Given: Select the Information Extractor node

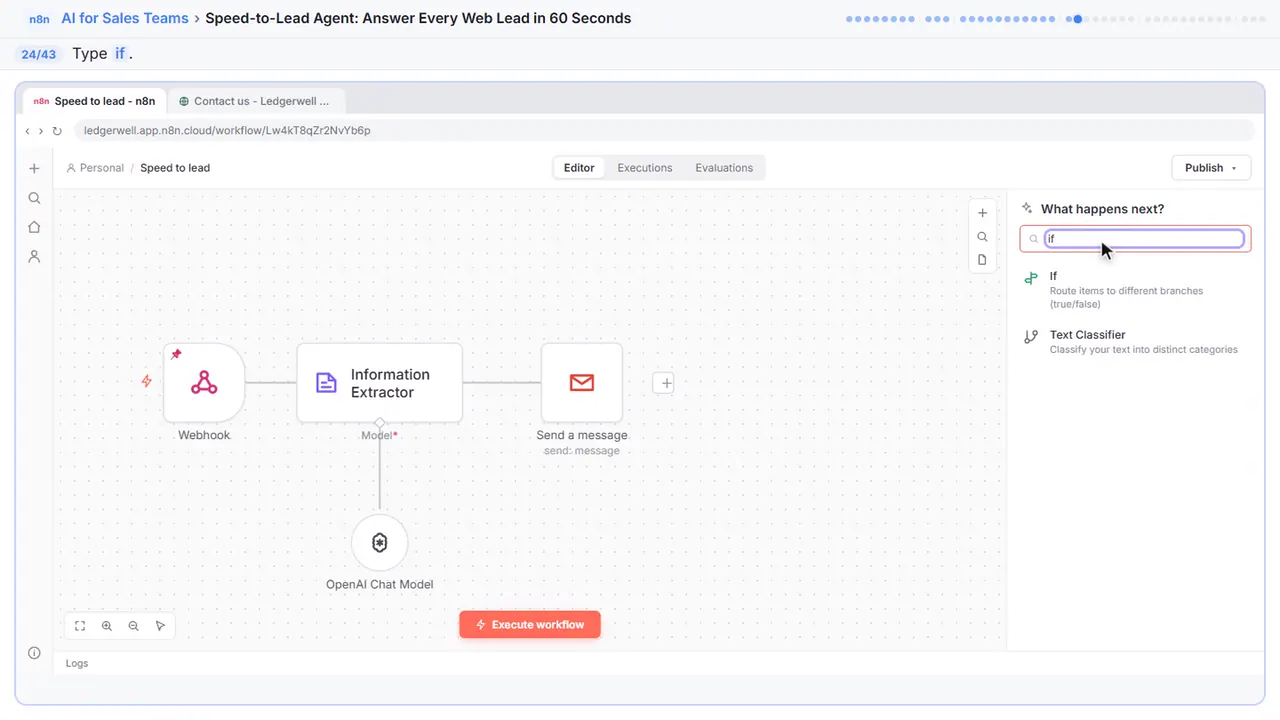Looking at the screenshot, I should pos(380,382).
